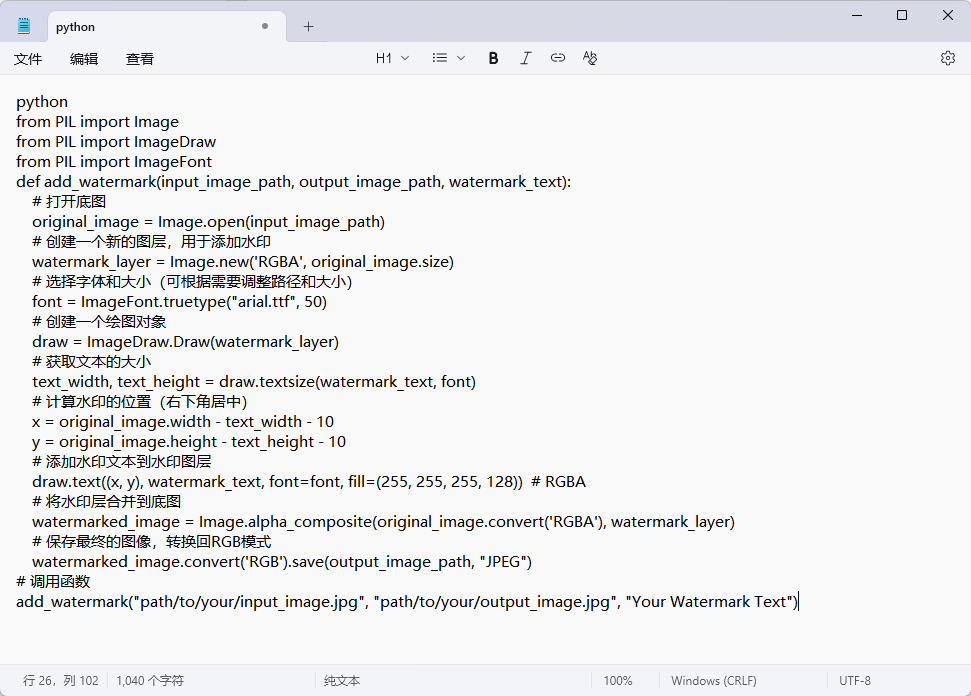Toggle italic formatting
The height and width of the screenshot is (696, 971).
pyautogui.click(x=525, y=58)
